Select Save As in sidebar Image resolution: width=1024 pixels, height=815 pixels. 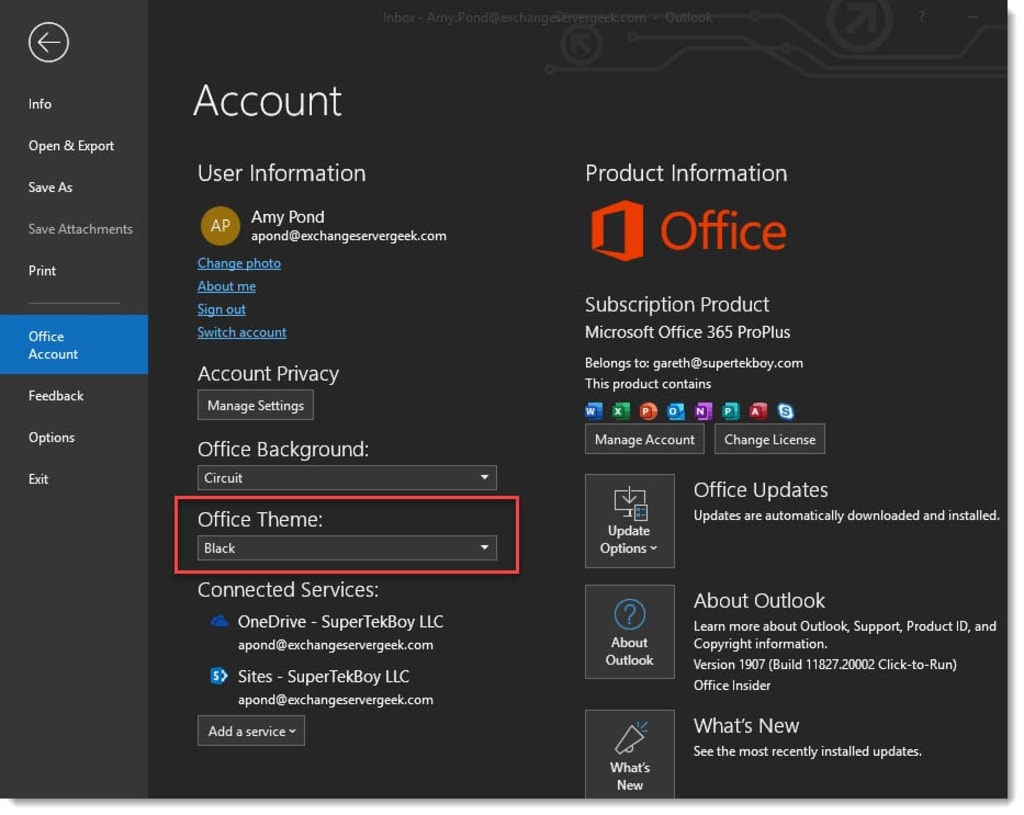tap(50, 187)
